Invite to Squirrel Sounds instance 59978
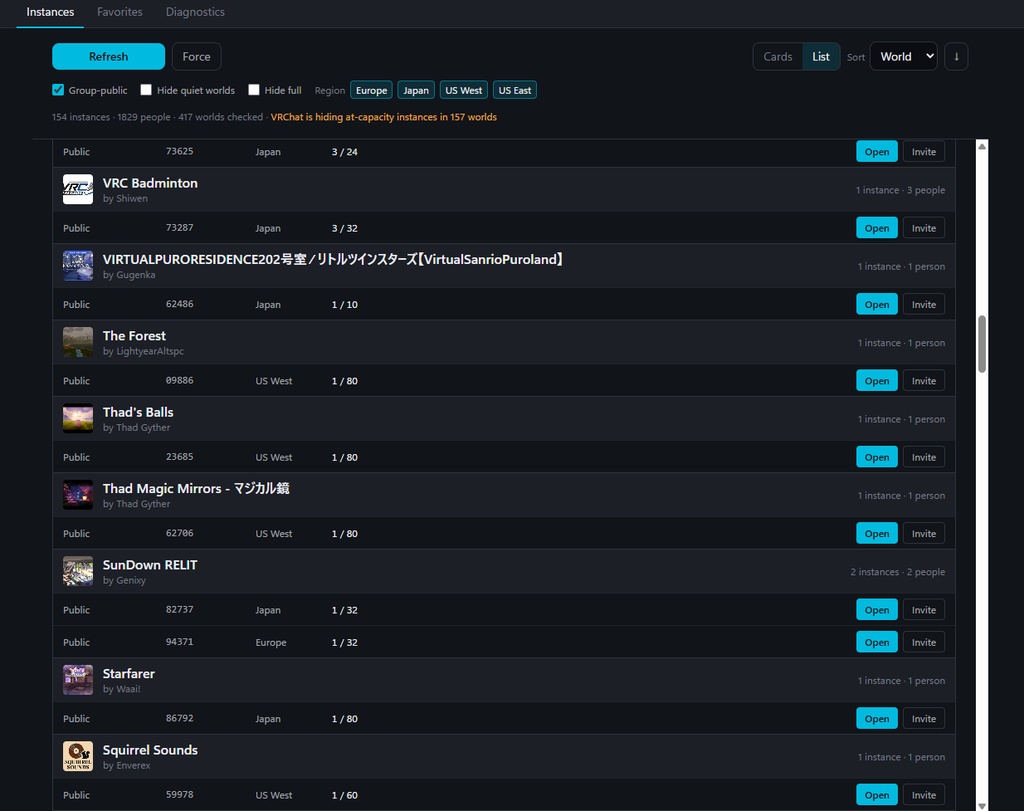 pyautogui.click(x=924, y=795)
